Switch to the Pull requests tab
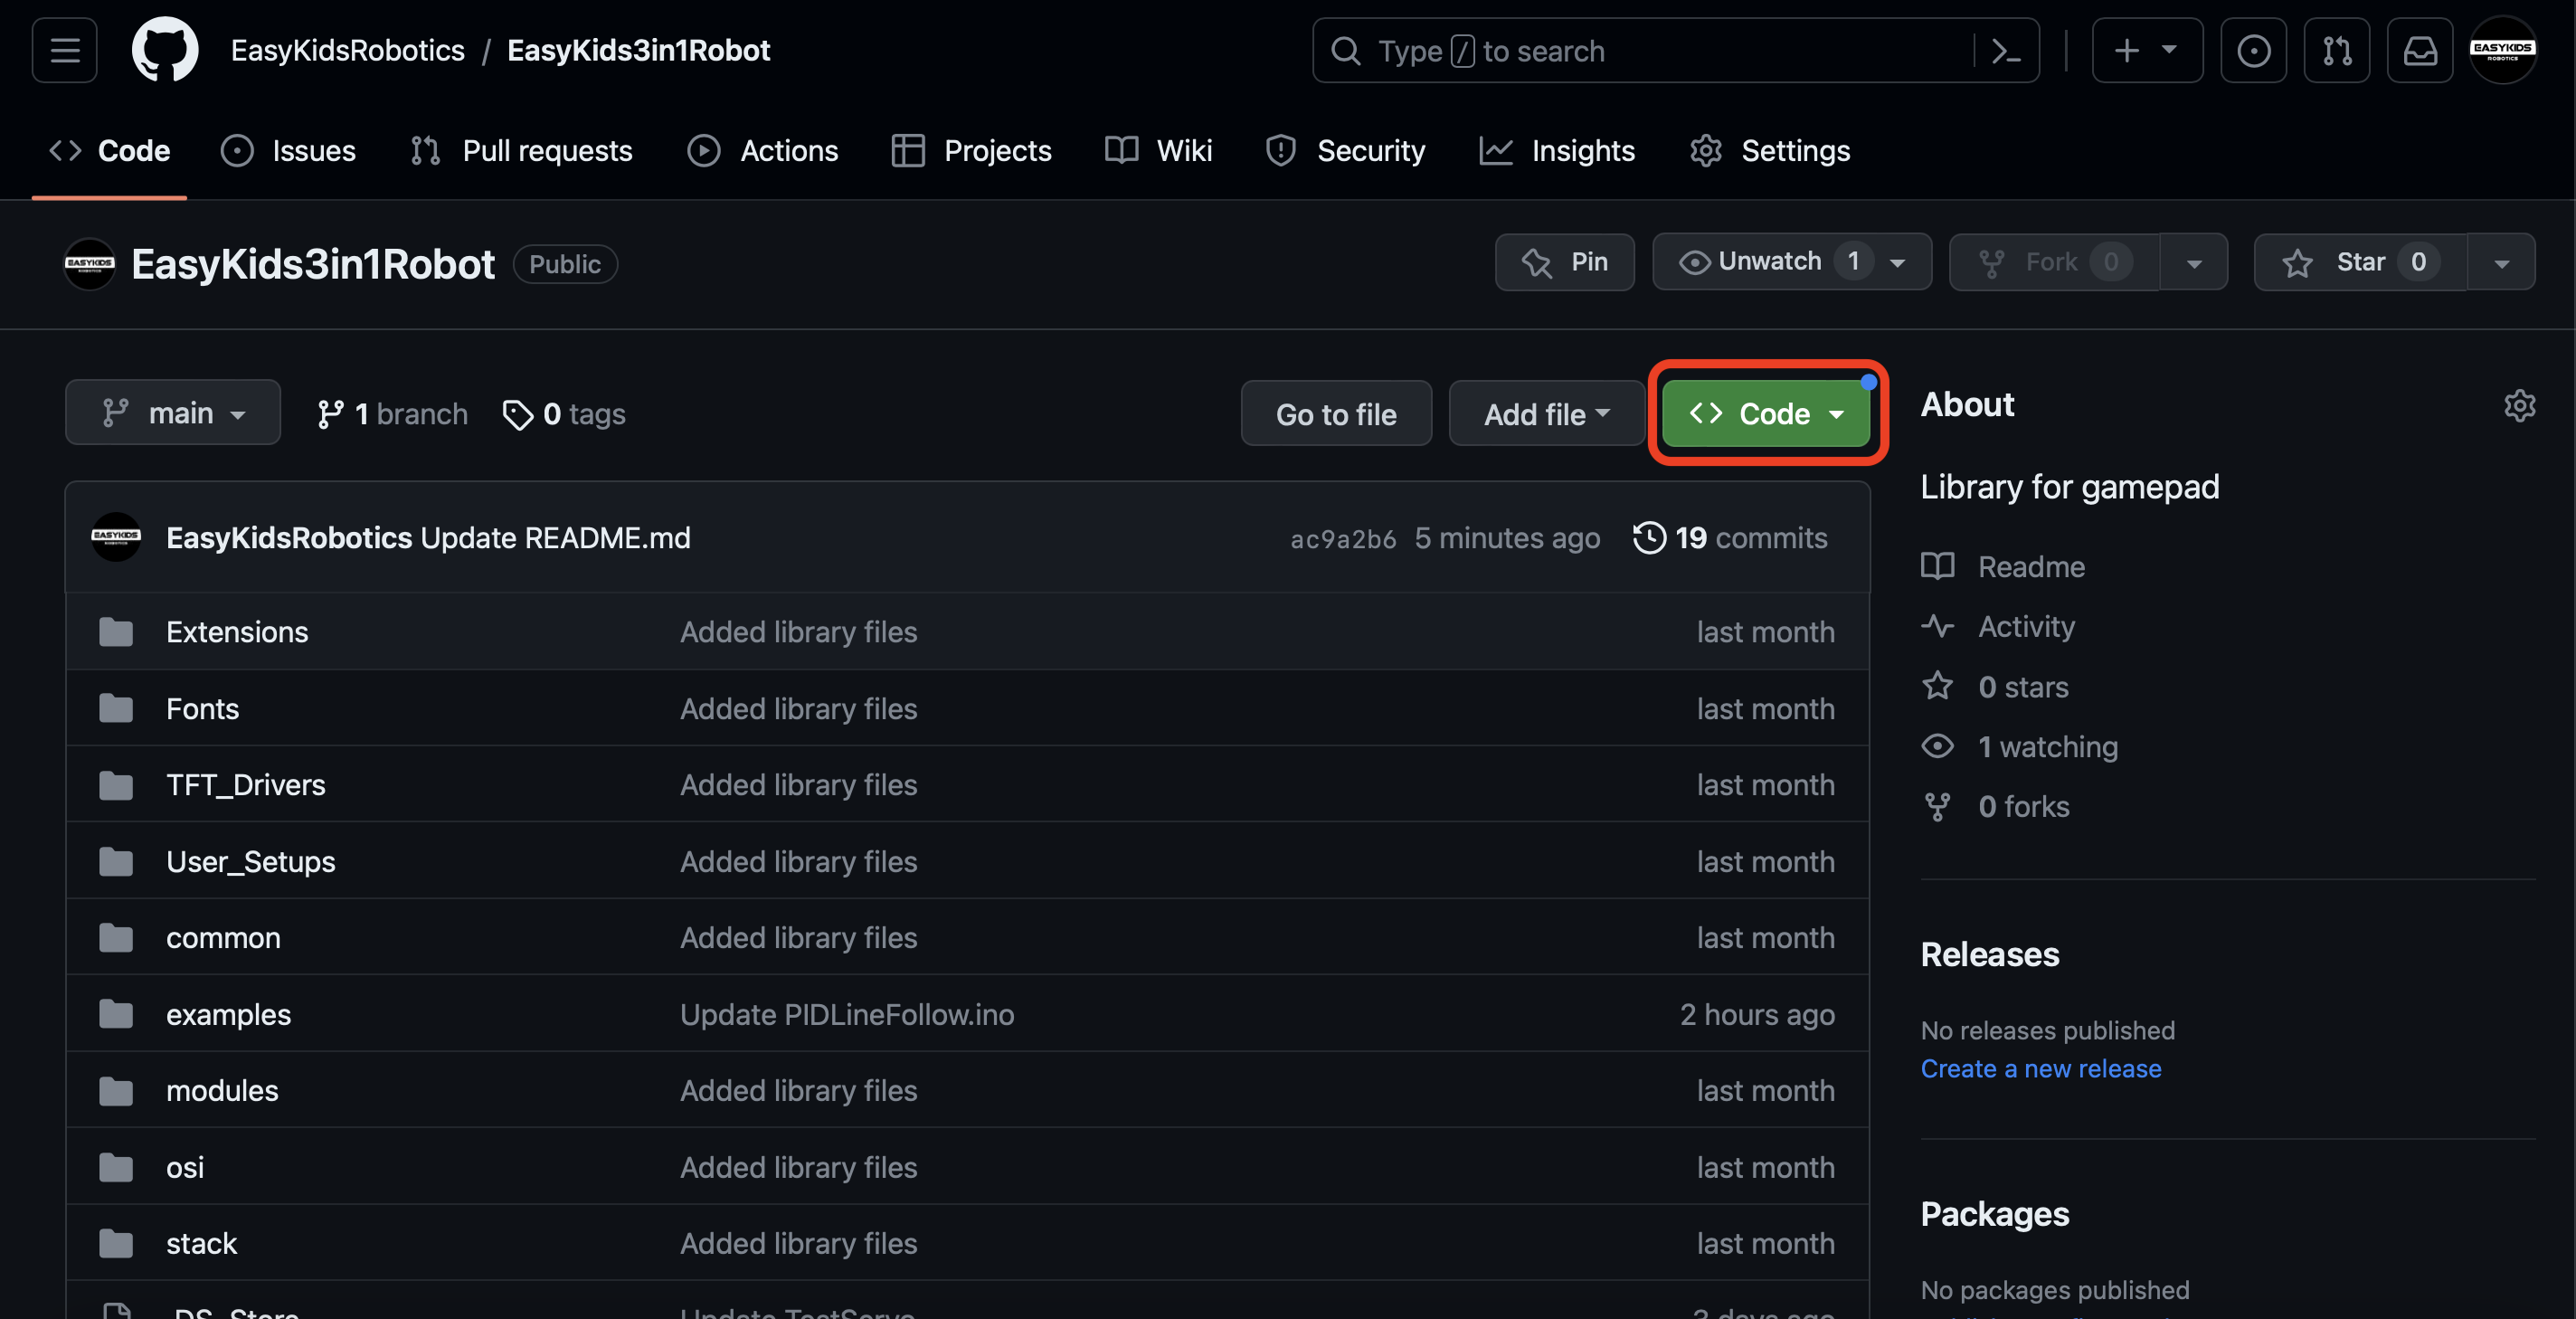2576x1319 pixels. pyautogui.click(x=521, y=151)
